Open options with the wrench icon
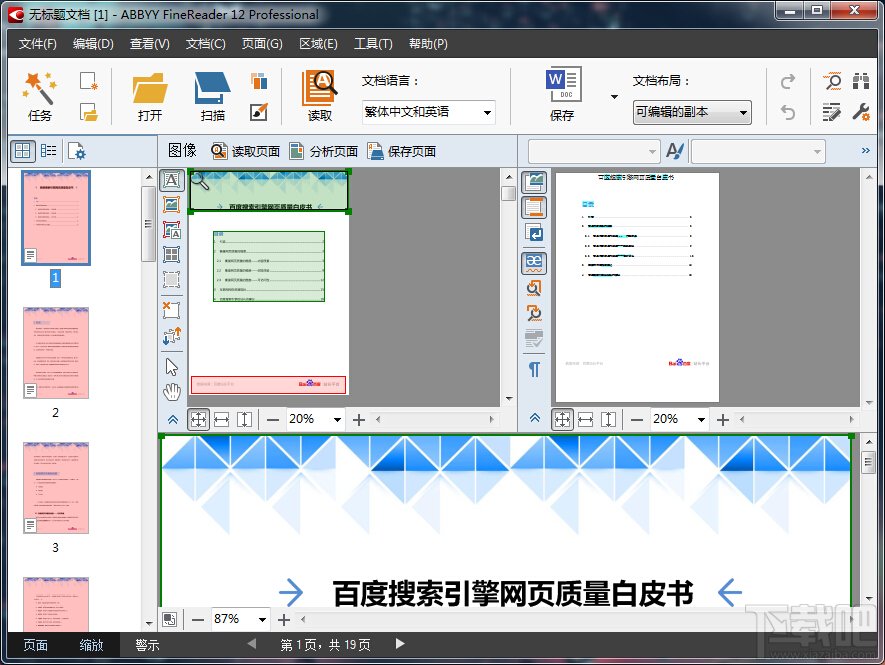Screen dimensions: 885x665 pyautogui.click(x=861, y=112)
